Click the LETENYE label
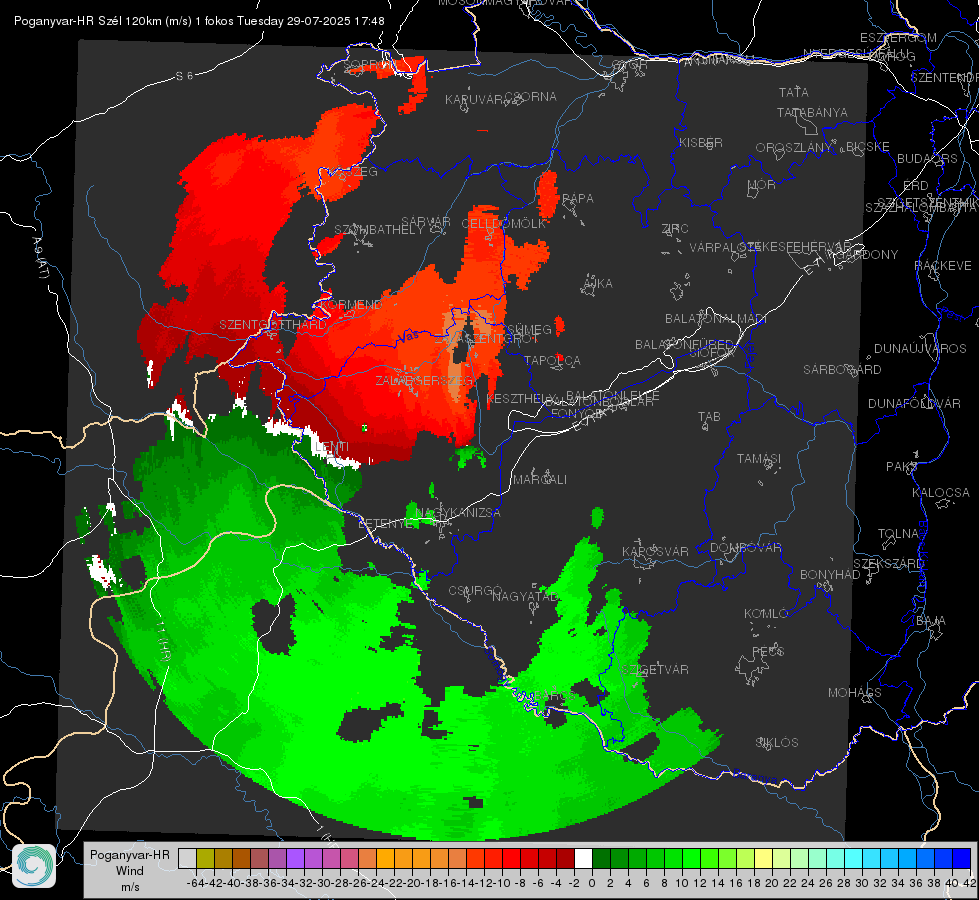Screen dimensions: 979x900 (x=385, y=523)
